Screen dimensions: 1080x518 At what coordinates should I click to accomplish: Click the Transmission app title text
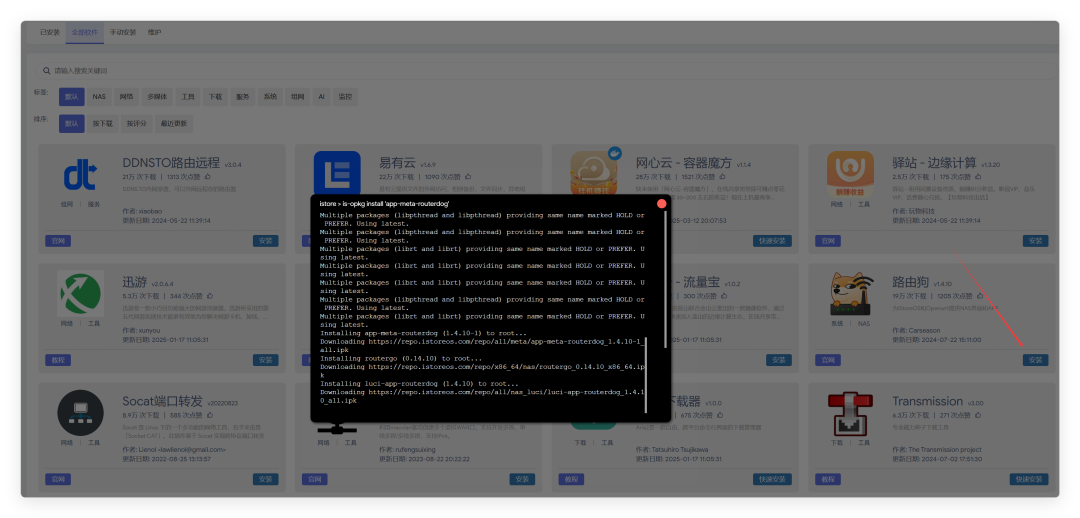point(928,401)
